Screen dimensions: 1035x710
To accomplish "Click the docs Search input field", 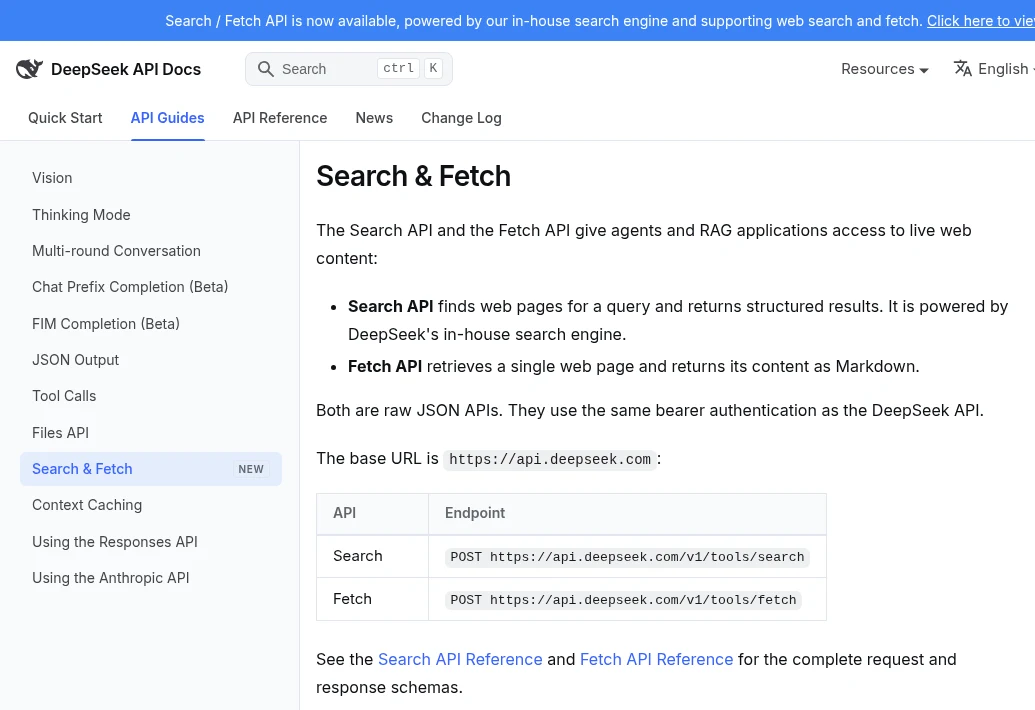I will pos(349,69).
